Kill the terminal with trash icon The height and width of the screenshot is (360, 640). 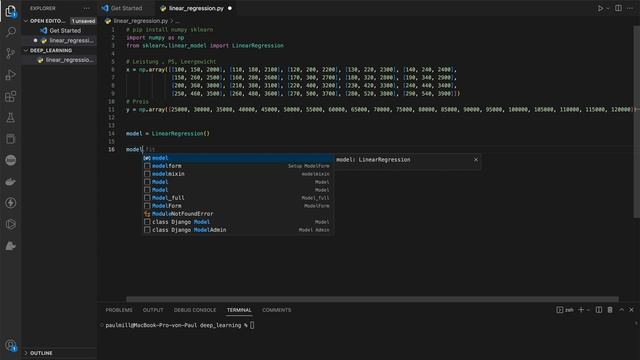[610, 310]
